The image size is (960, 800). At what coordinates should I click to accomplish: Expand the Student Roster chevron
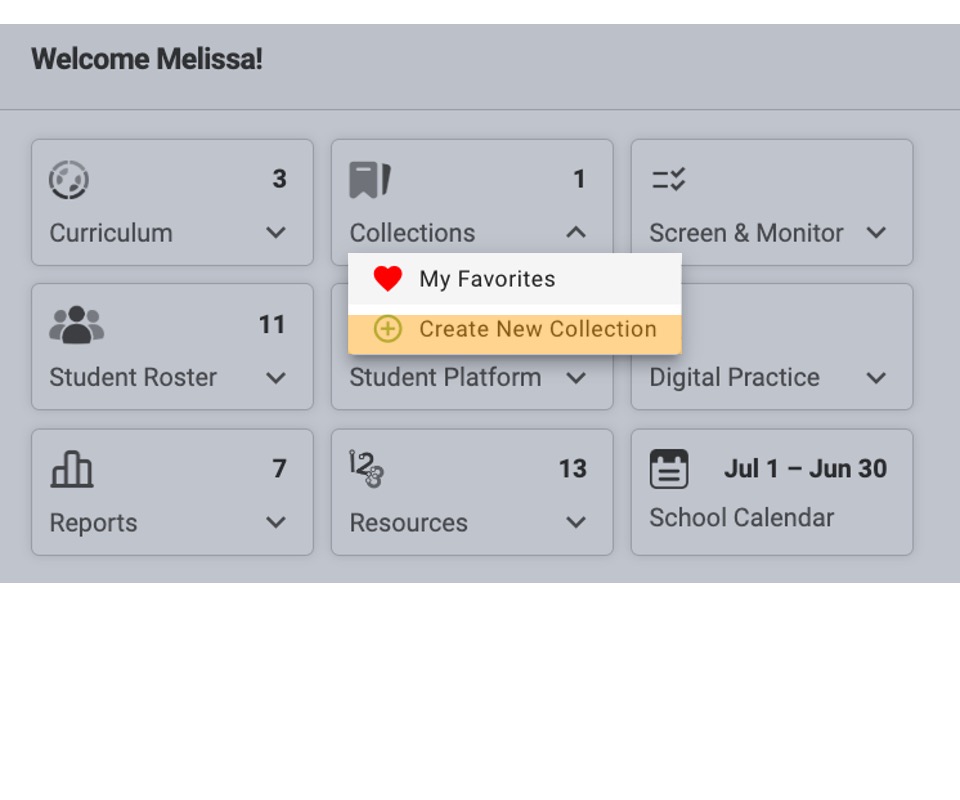276,378
